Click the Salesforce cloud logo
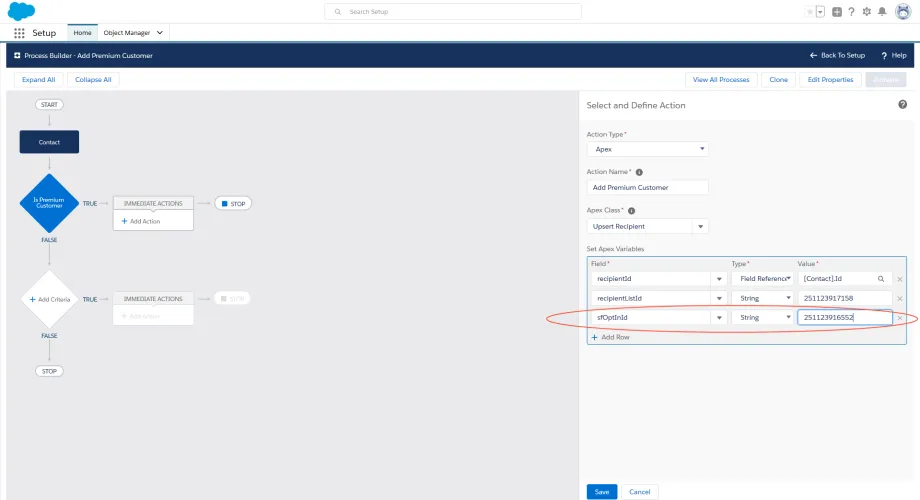The image size is (920, 500). (21, 11)
